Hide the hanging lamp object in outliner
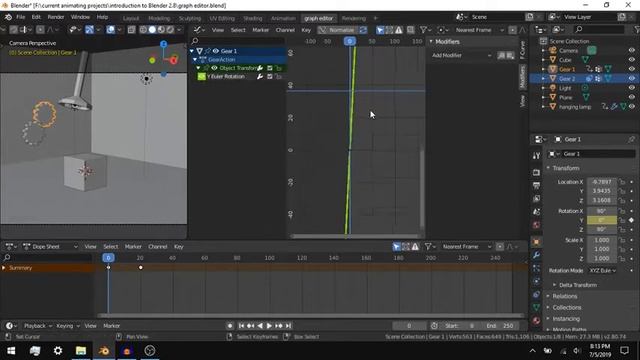This screenshot has width=640, height=360. click(632, 107)
